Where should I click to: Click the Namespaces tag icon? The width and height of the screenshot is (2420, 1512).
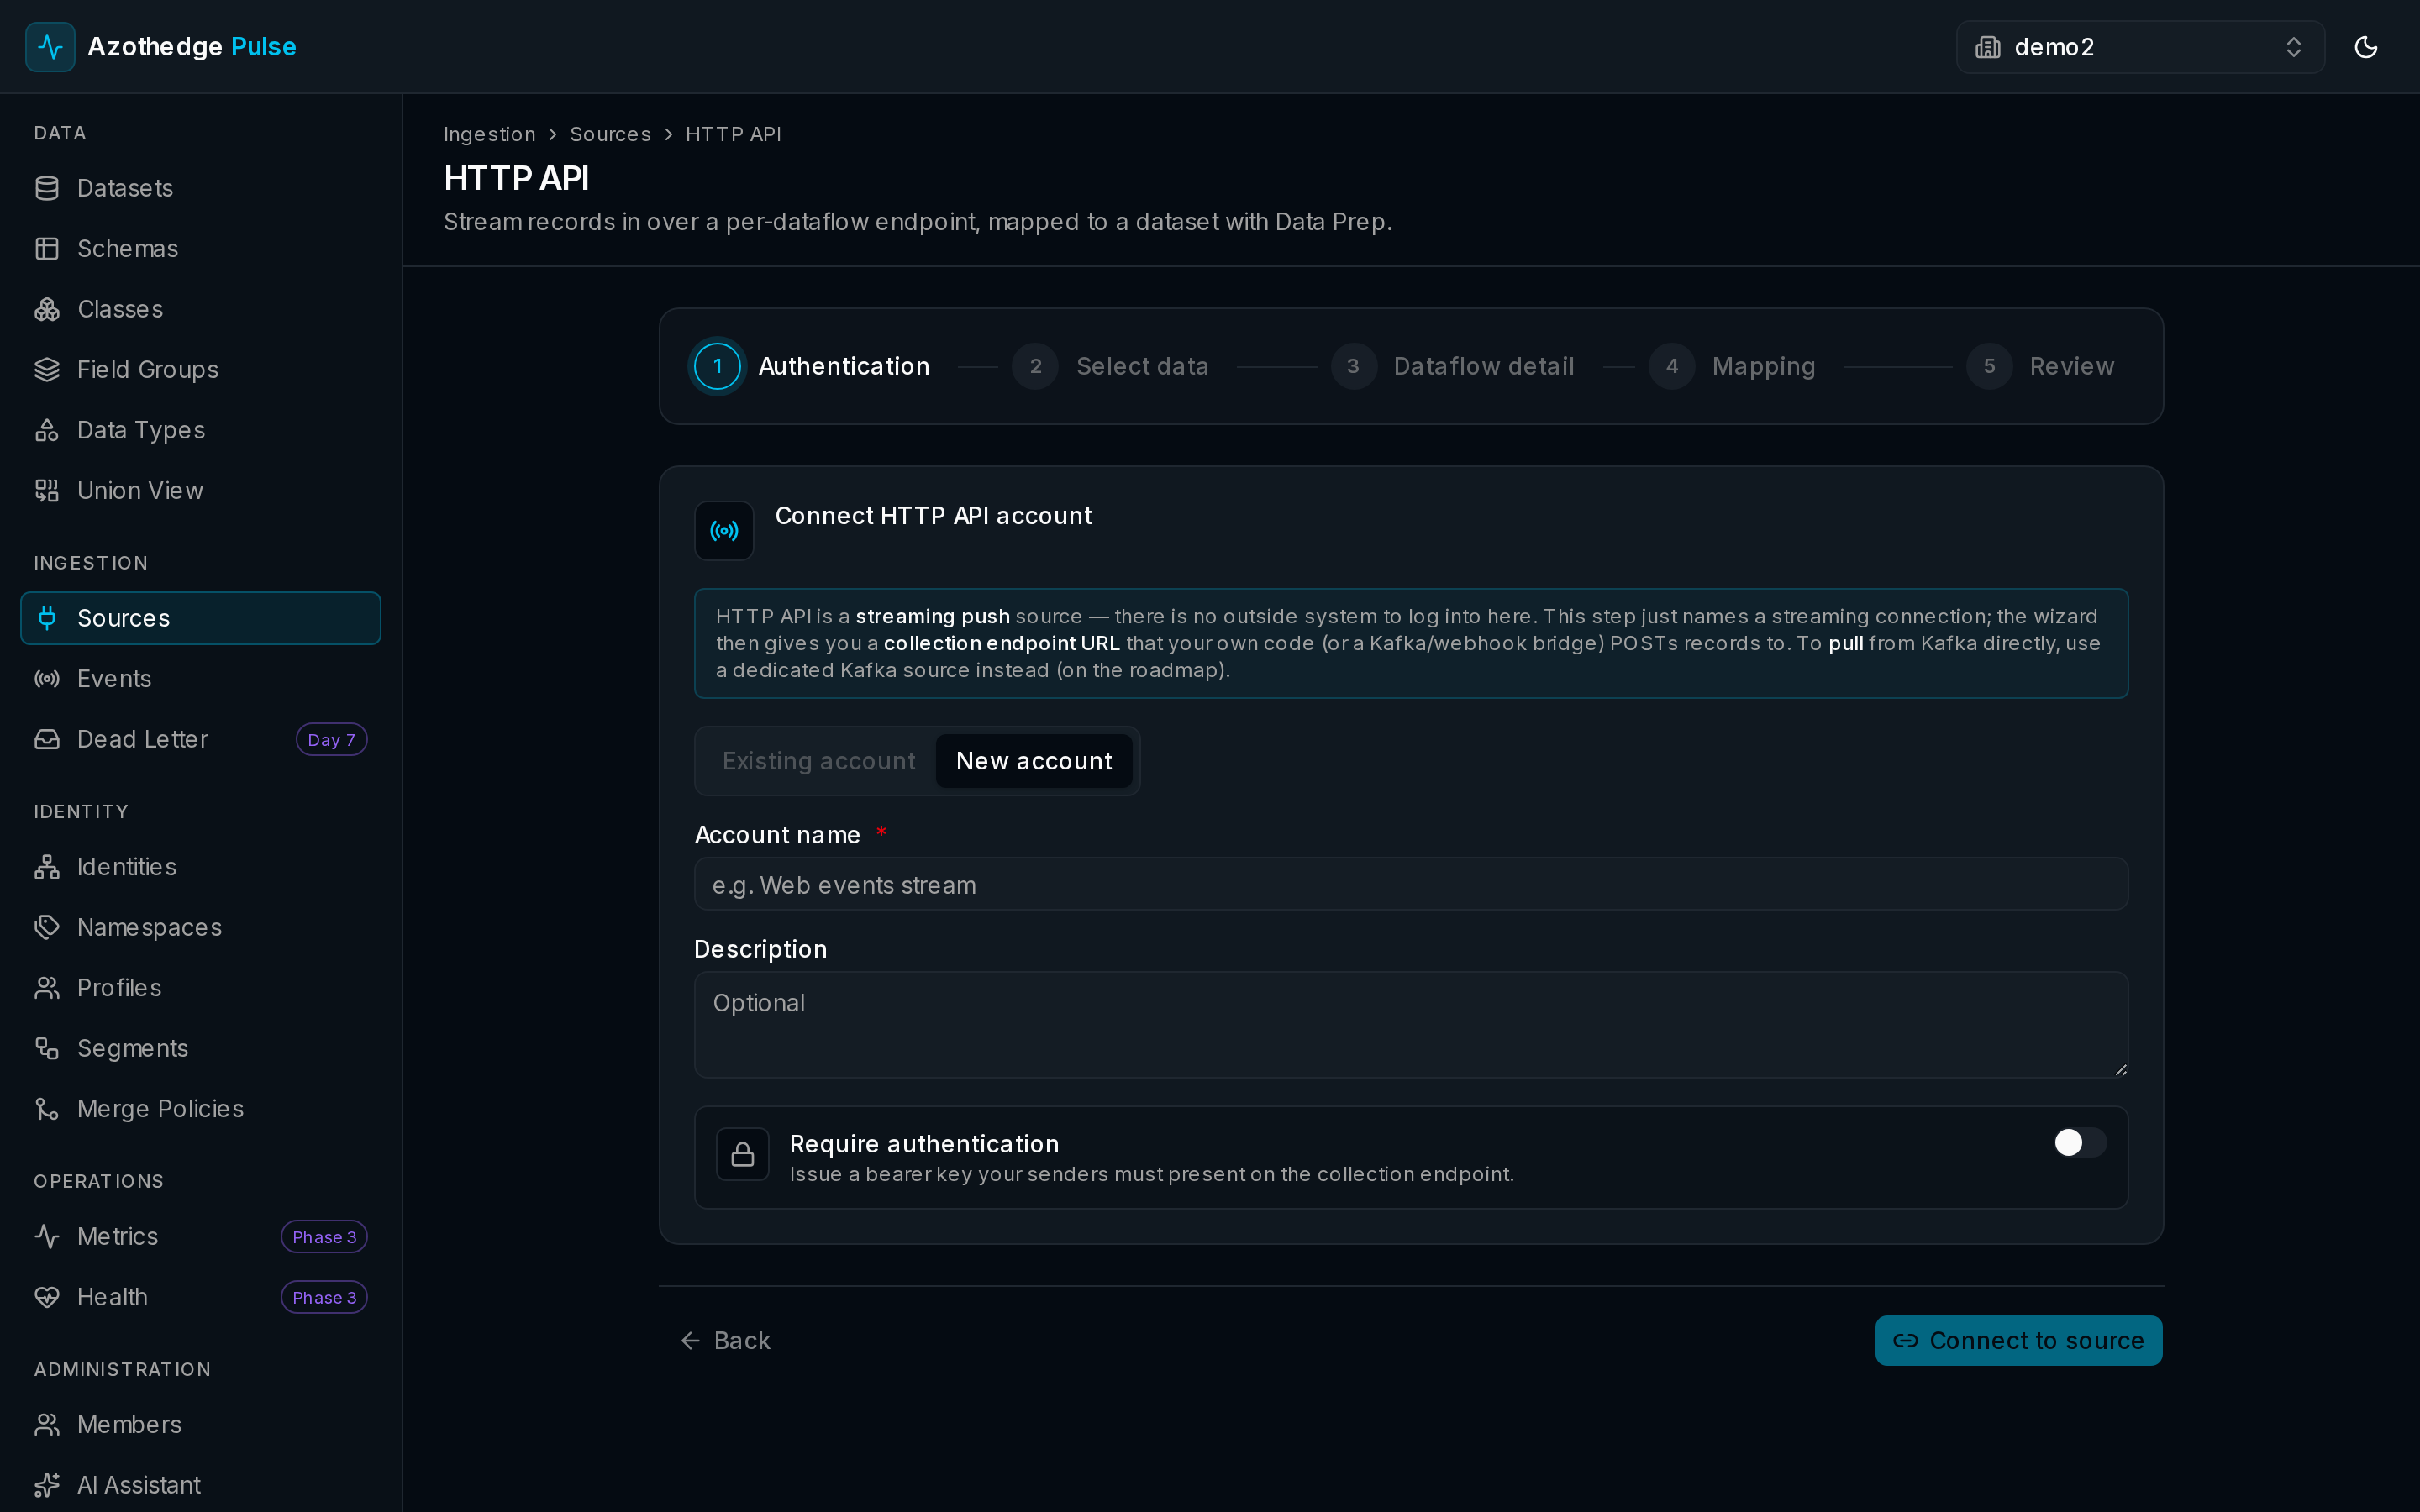[47, 927]
